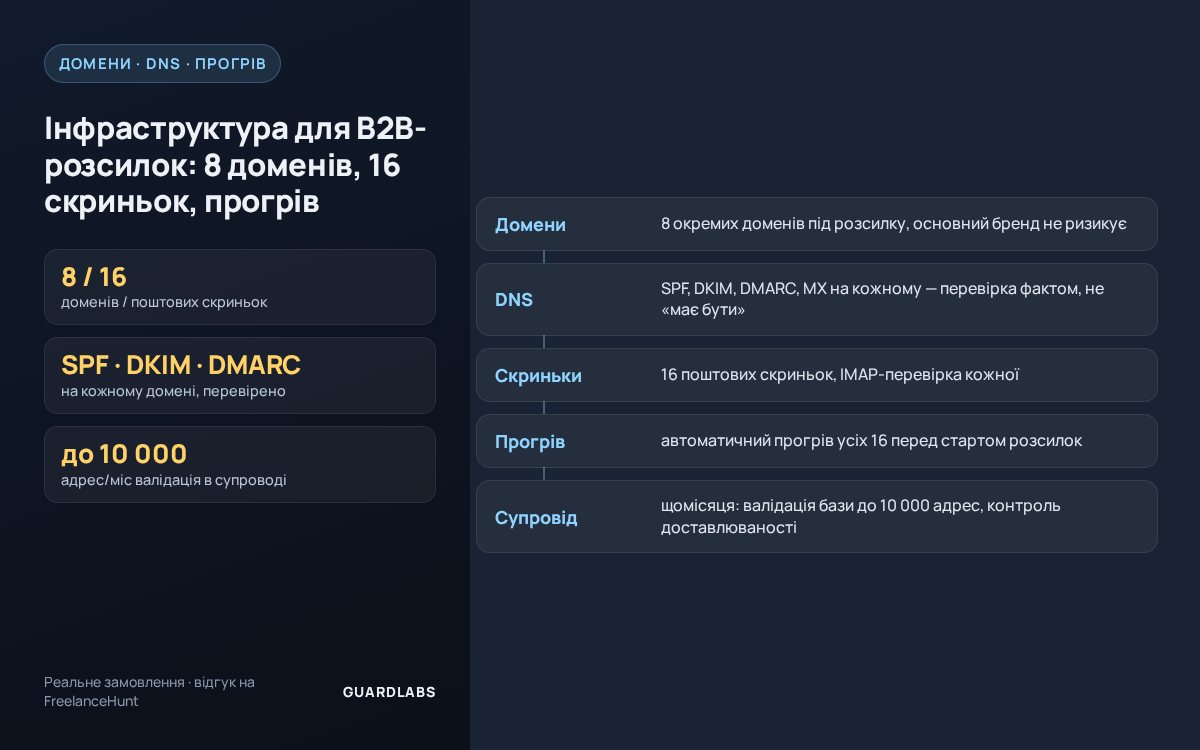
Task: Select the main headline about B2B-розсилок
Action: pyautogui.click(x=235, y=166)
